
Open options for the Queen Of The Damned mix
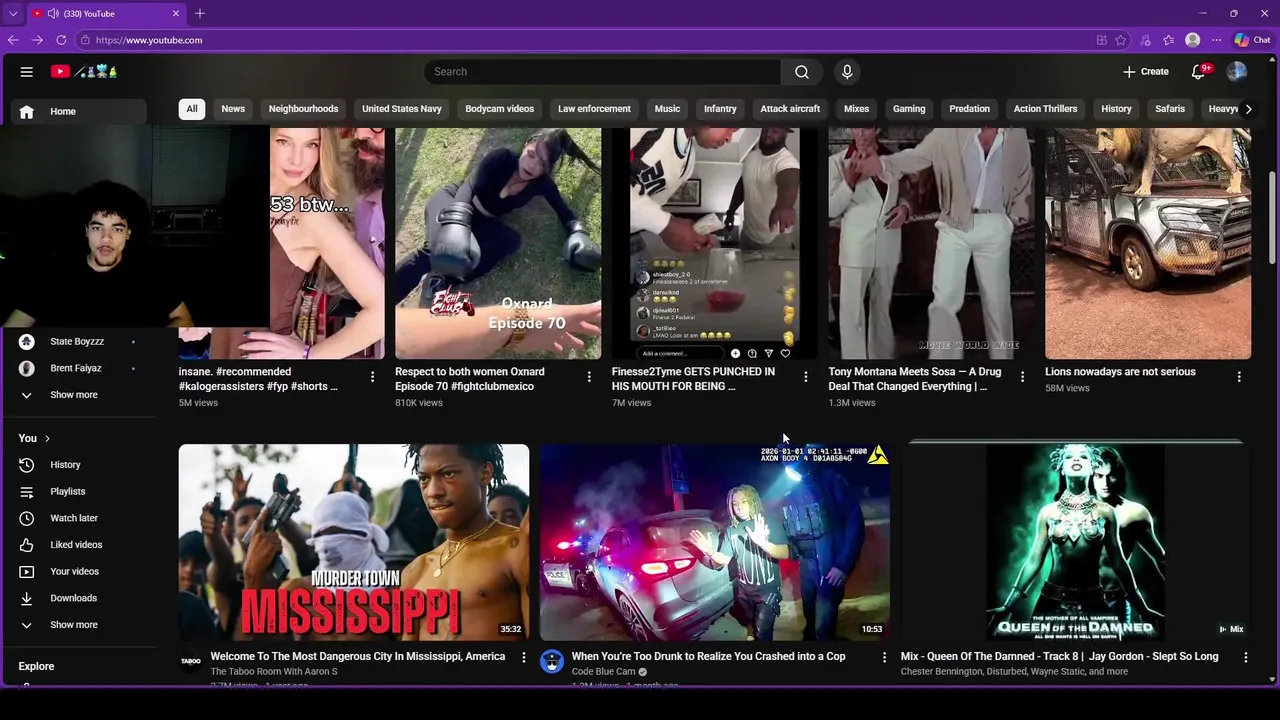(x=1245, y=658)
